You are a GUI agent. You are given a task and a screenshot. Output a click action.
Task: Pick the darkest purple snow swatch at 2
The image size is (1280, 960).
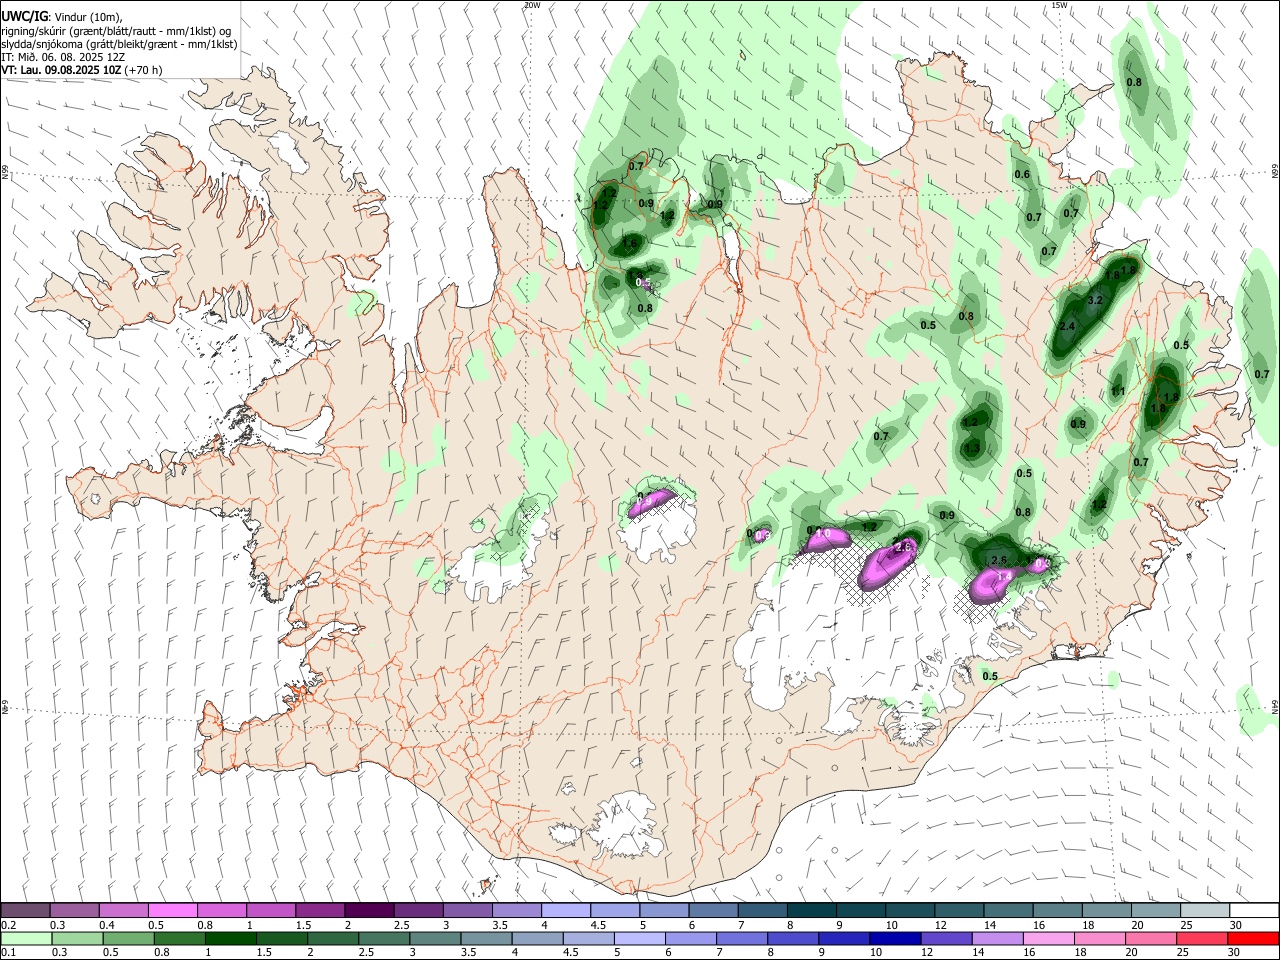(x=368, y=910)
